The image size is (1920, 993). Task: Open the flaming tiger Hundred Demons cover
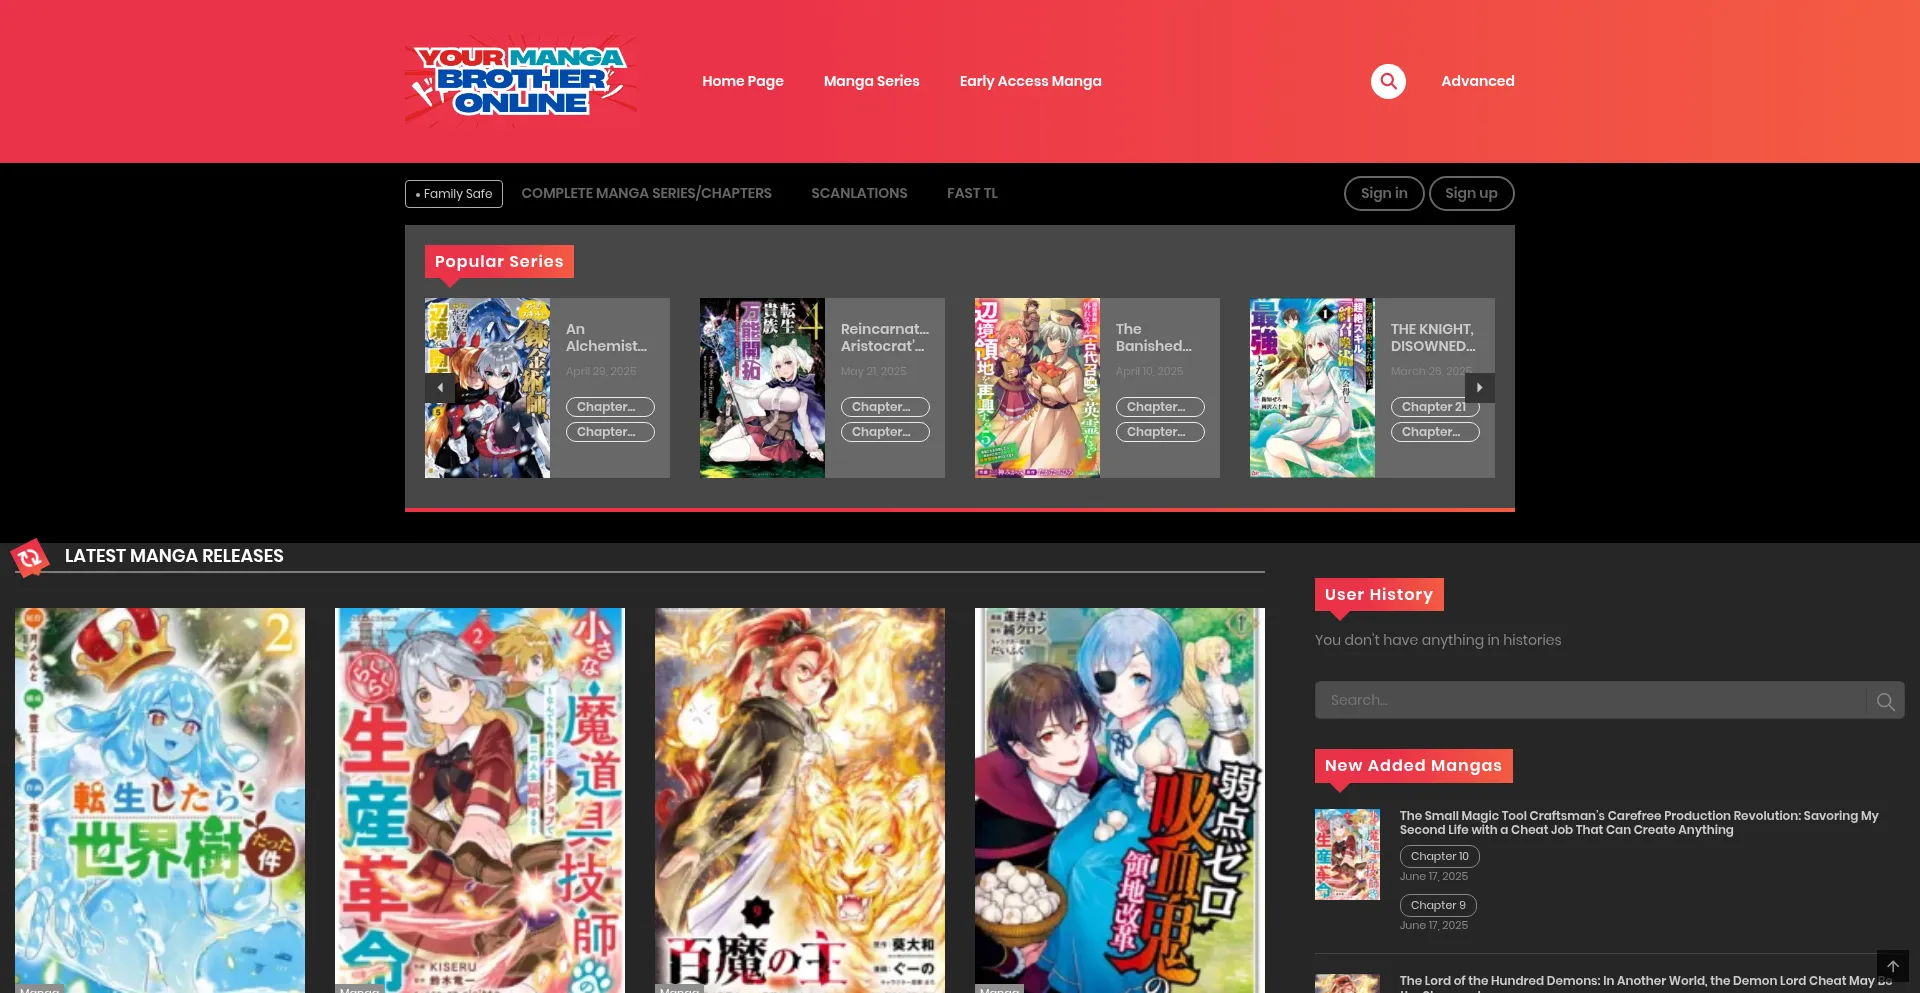[800, 800]
